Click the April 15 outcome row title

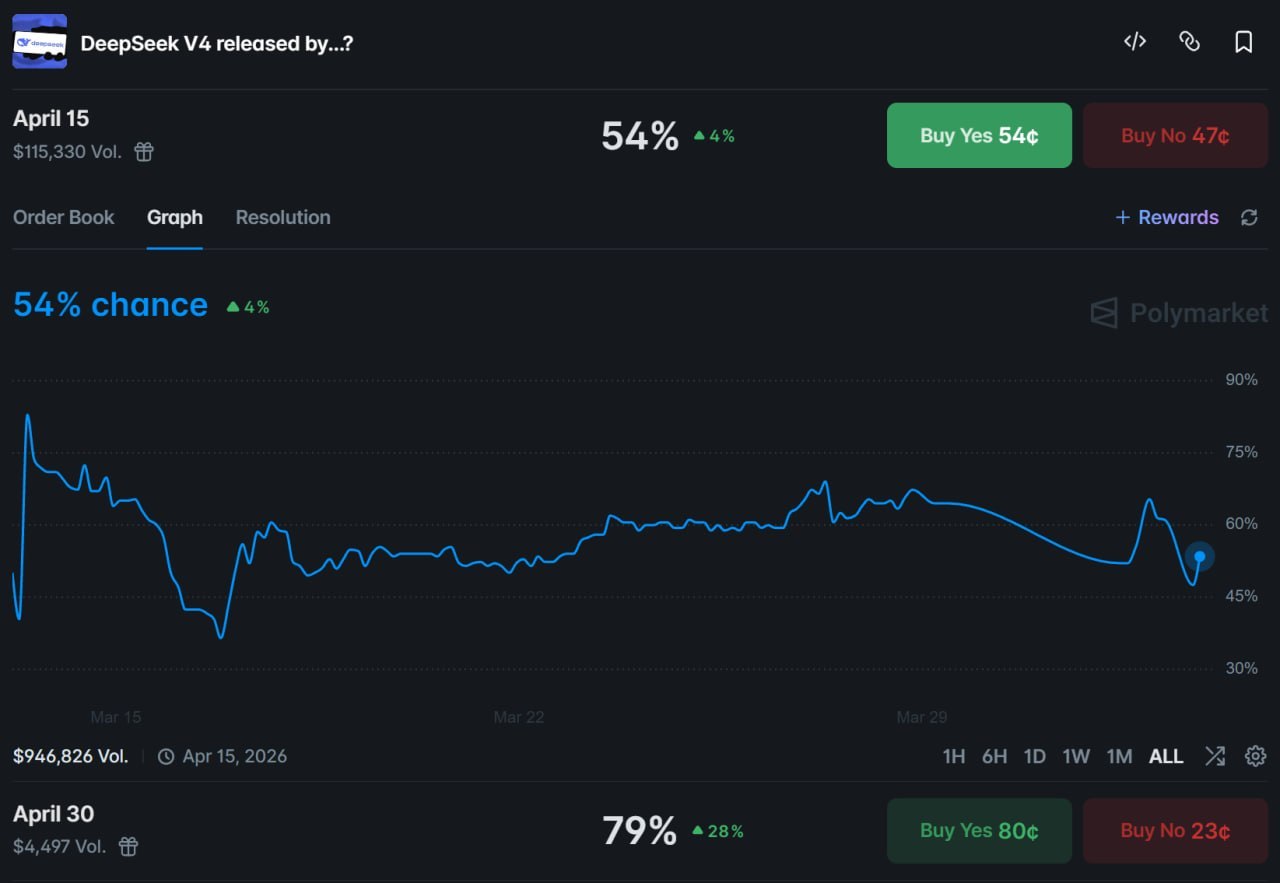pyautogui.click(x=51, y=119)
